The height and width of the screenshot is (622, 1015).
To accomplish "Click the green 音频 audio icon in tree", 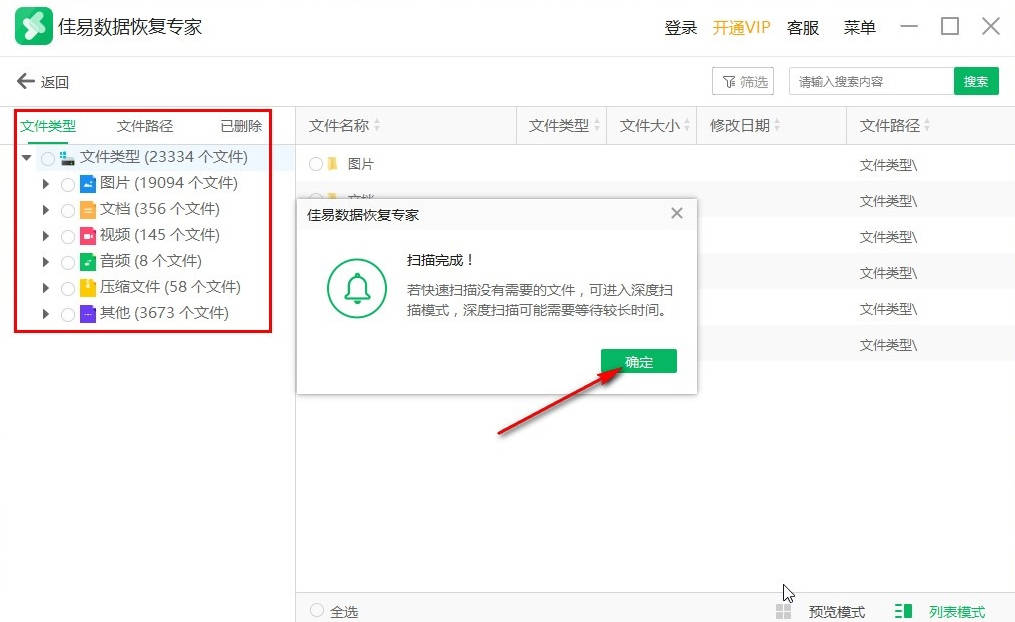I will (87, 261).
